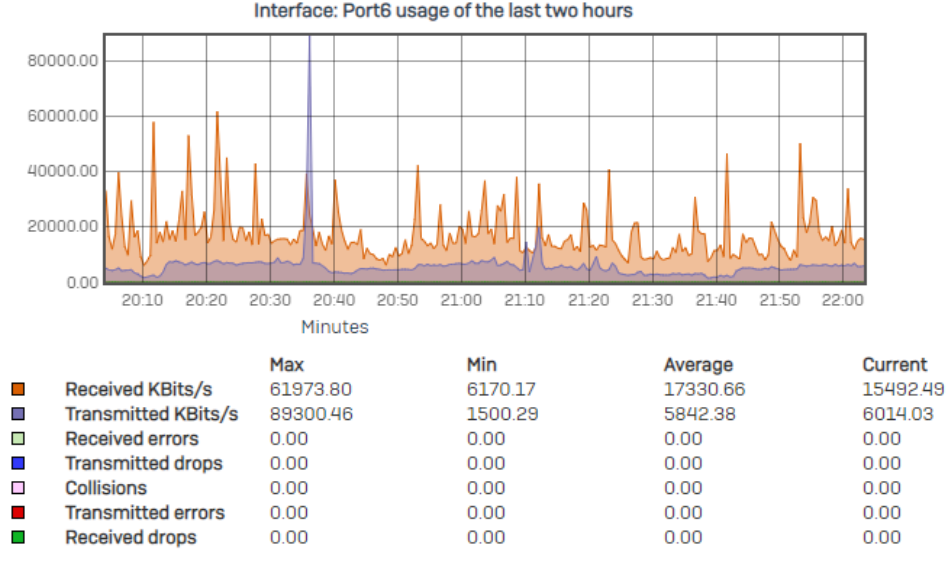Click the Min column header

pyautogui.click(x=482, y=365)
